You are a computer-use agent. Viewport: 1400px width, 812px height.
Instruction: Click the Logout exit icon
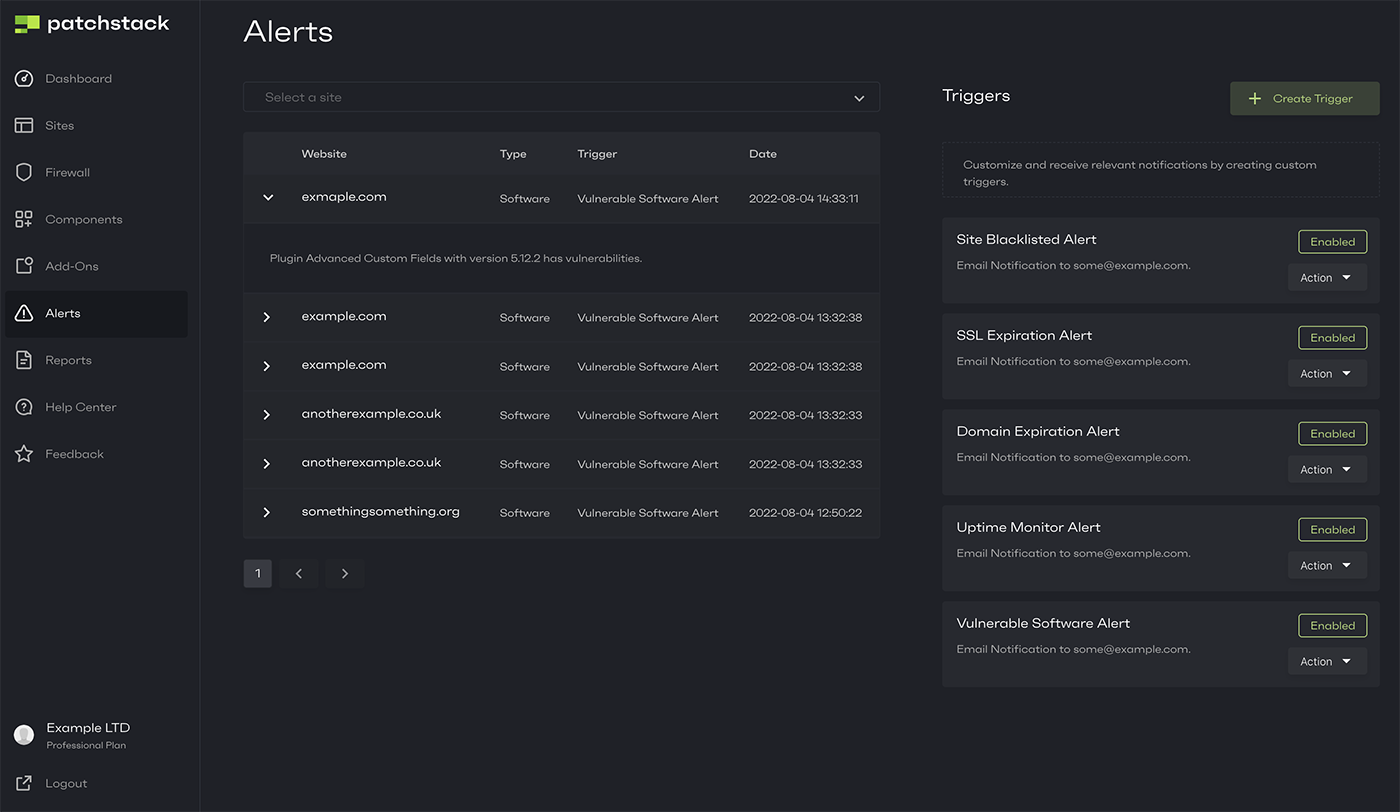click(24, 783)
